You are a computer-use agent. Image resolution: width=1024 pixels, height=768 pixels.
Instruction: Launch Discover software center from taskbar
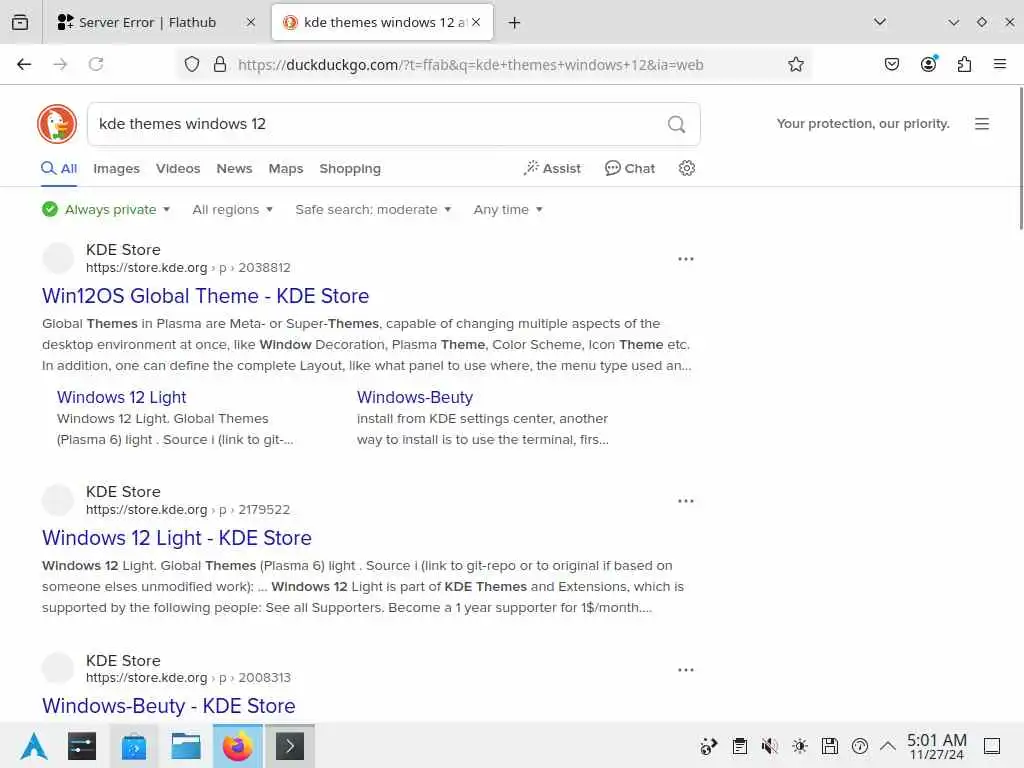(x=134, y=746)
